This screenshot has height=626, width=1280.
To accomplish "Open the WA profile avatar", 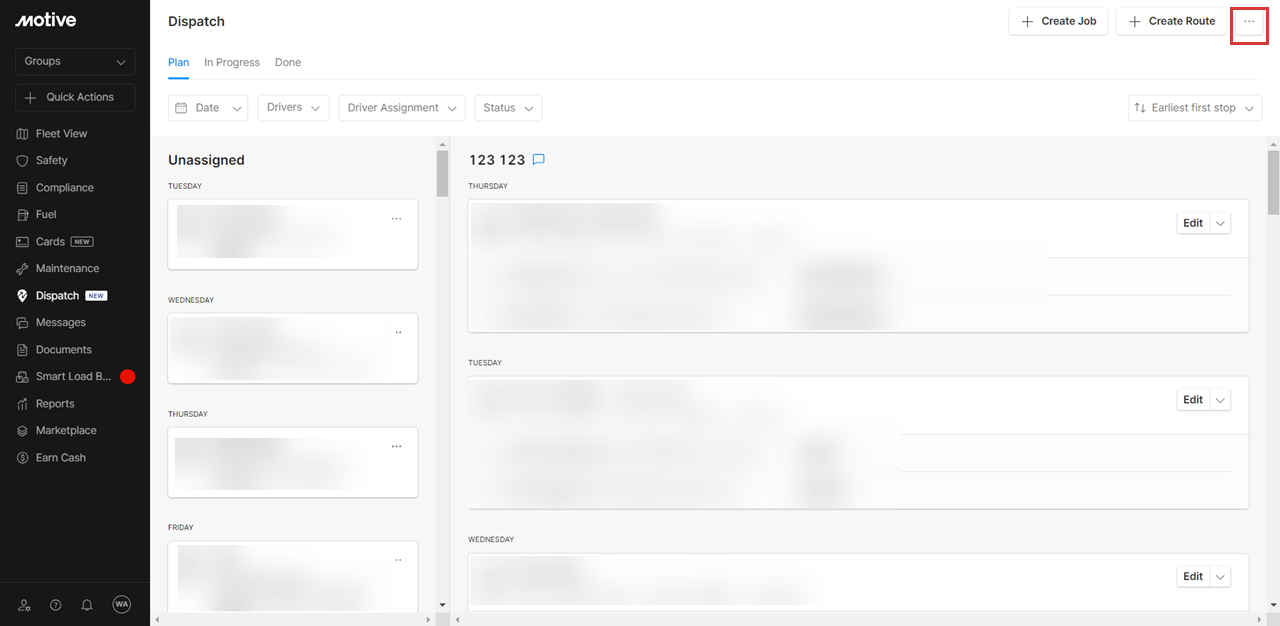I will pos(122,604).
